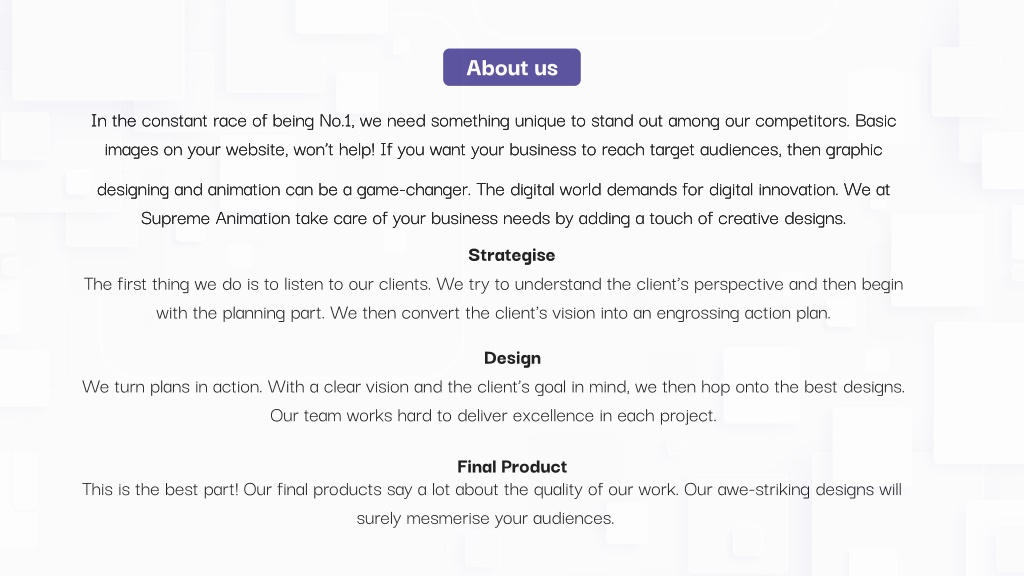Select the Final Product heading
The width and height of the screenshot is (1024, 576).
tap(512, 466)
